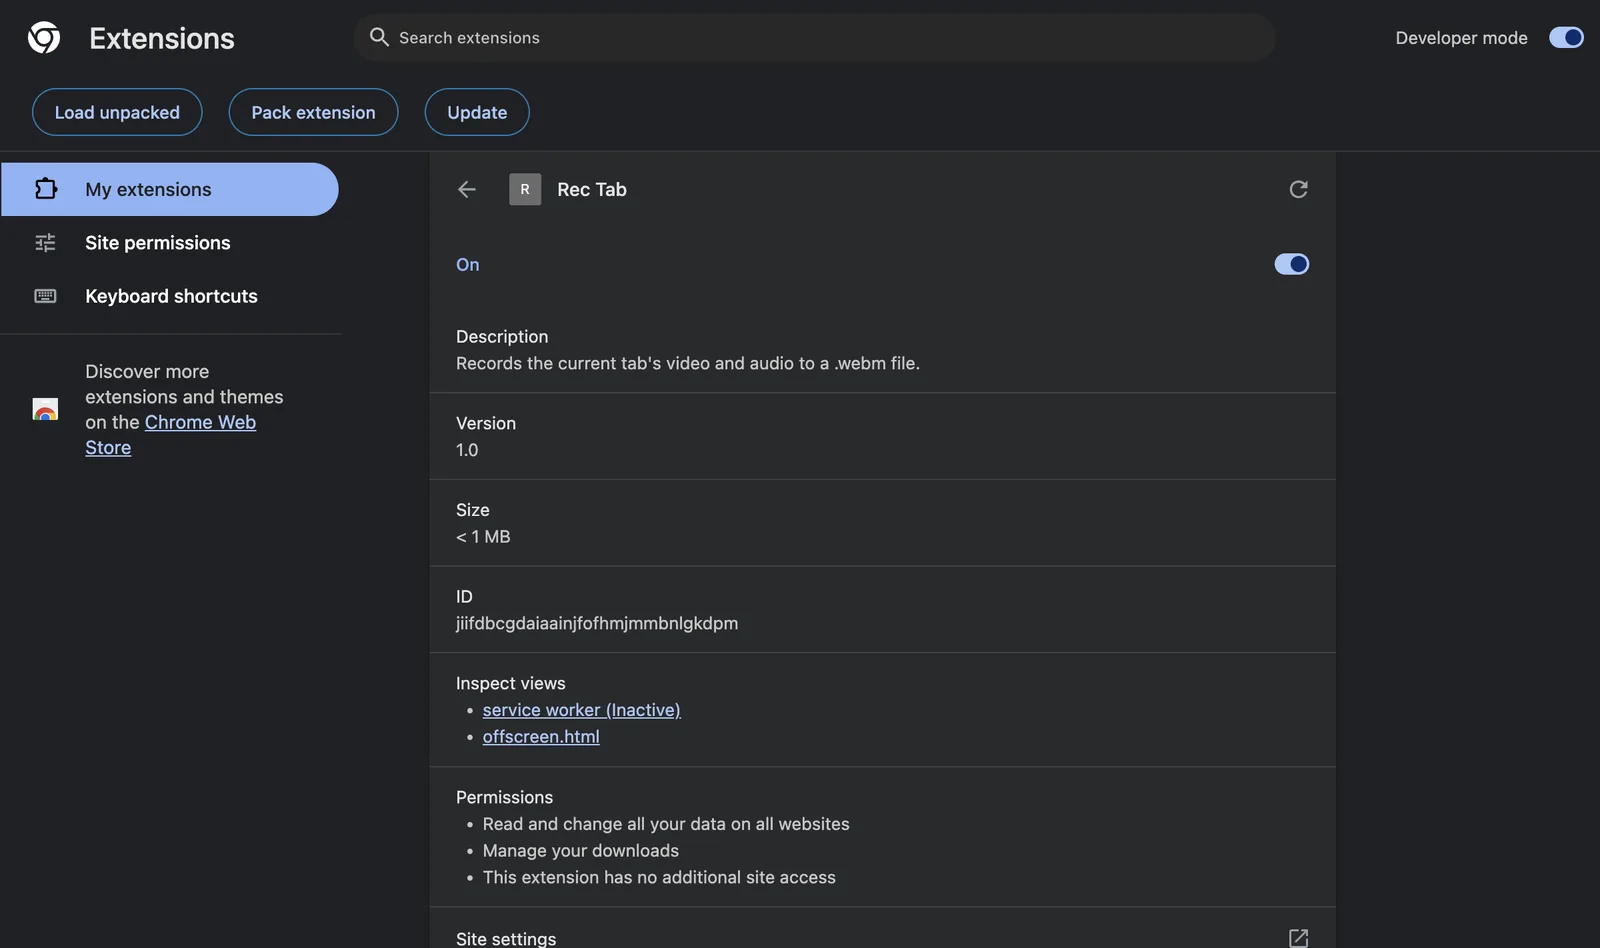This screenshot has width=1600, height=948.
Task: Open Keyboard shortcuts section
Action: (x=170, y=296)
